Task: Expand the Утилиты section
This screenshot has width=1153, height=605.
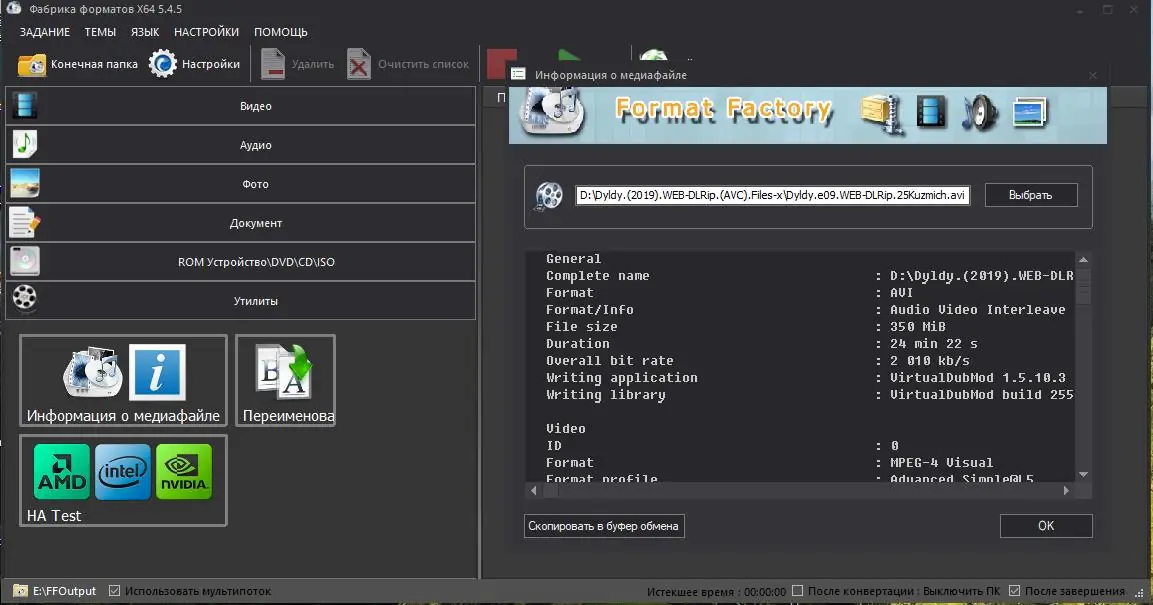Action: [x=256, y=300]
